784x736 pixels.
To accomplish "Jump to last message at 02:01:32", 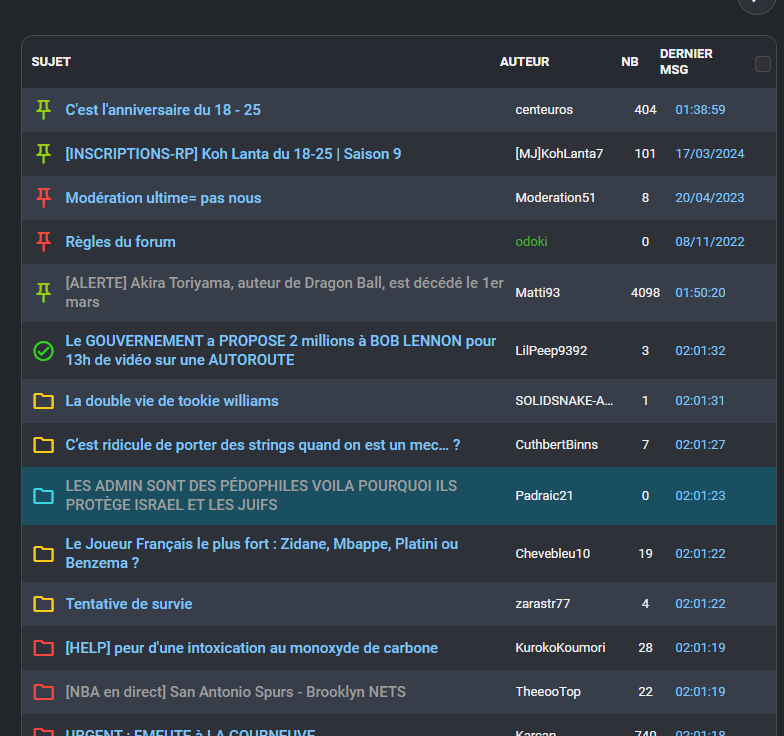I will 700,350.
